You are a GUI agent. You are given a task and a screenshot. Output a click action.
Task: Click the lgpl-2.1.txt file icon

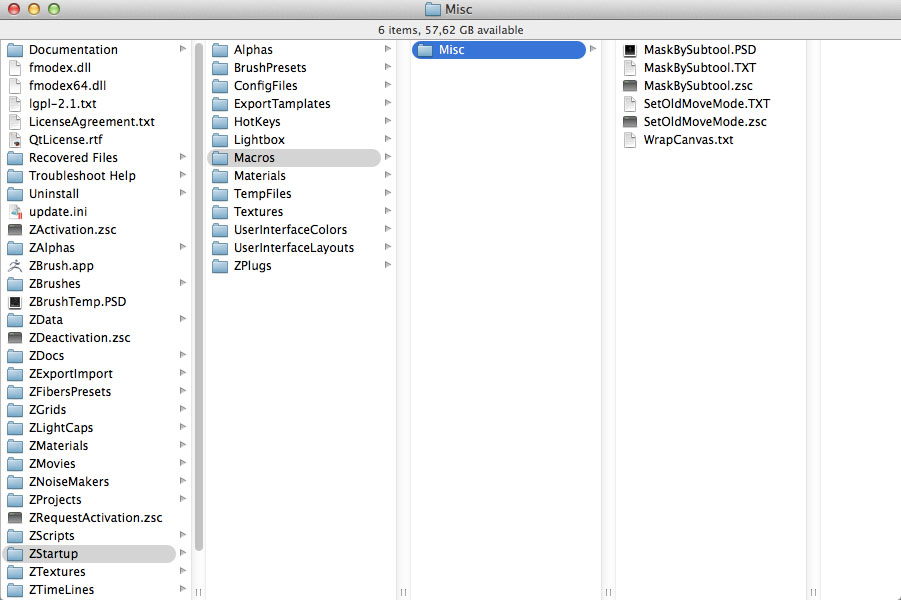click(15, 104)
